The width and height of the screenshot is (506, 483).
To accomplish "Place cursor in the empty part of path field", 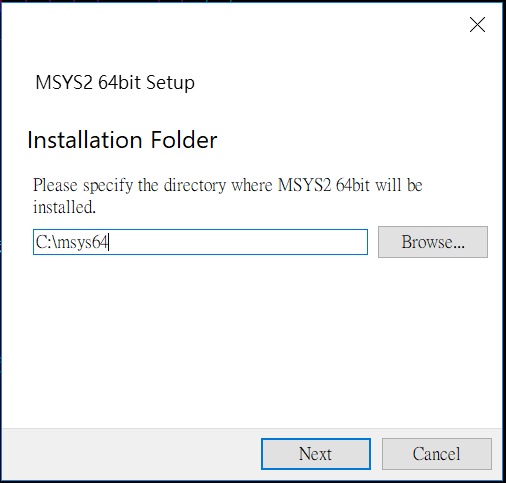I will click(238, 242).
